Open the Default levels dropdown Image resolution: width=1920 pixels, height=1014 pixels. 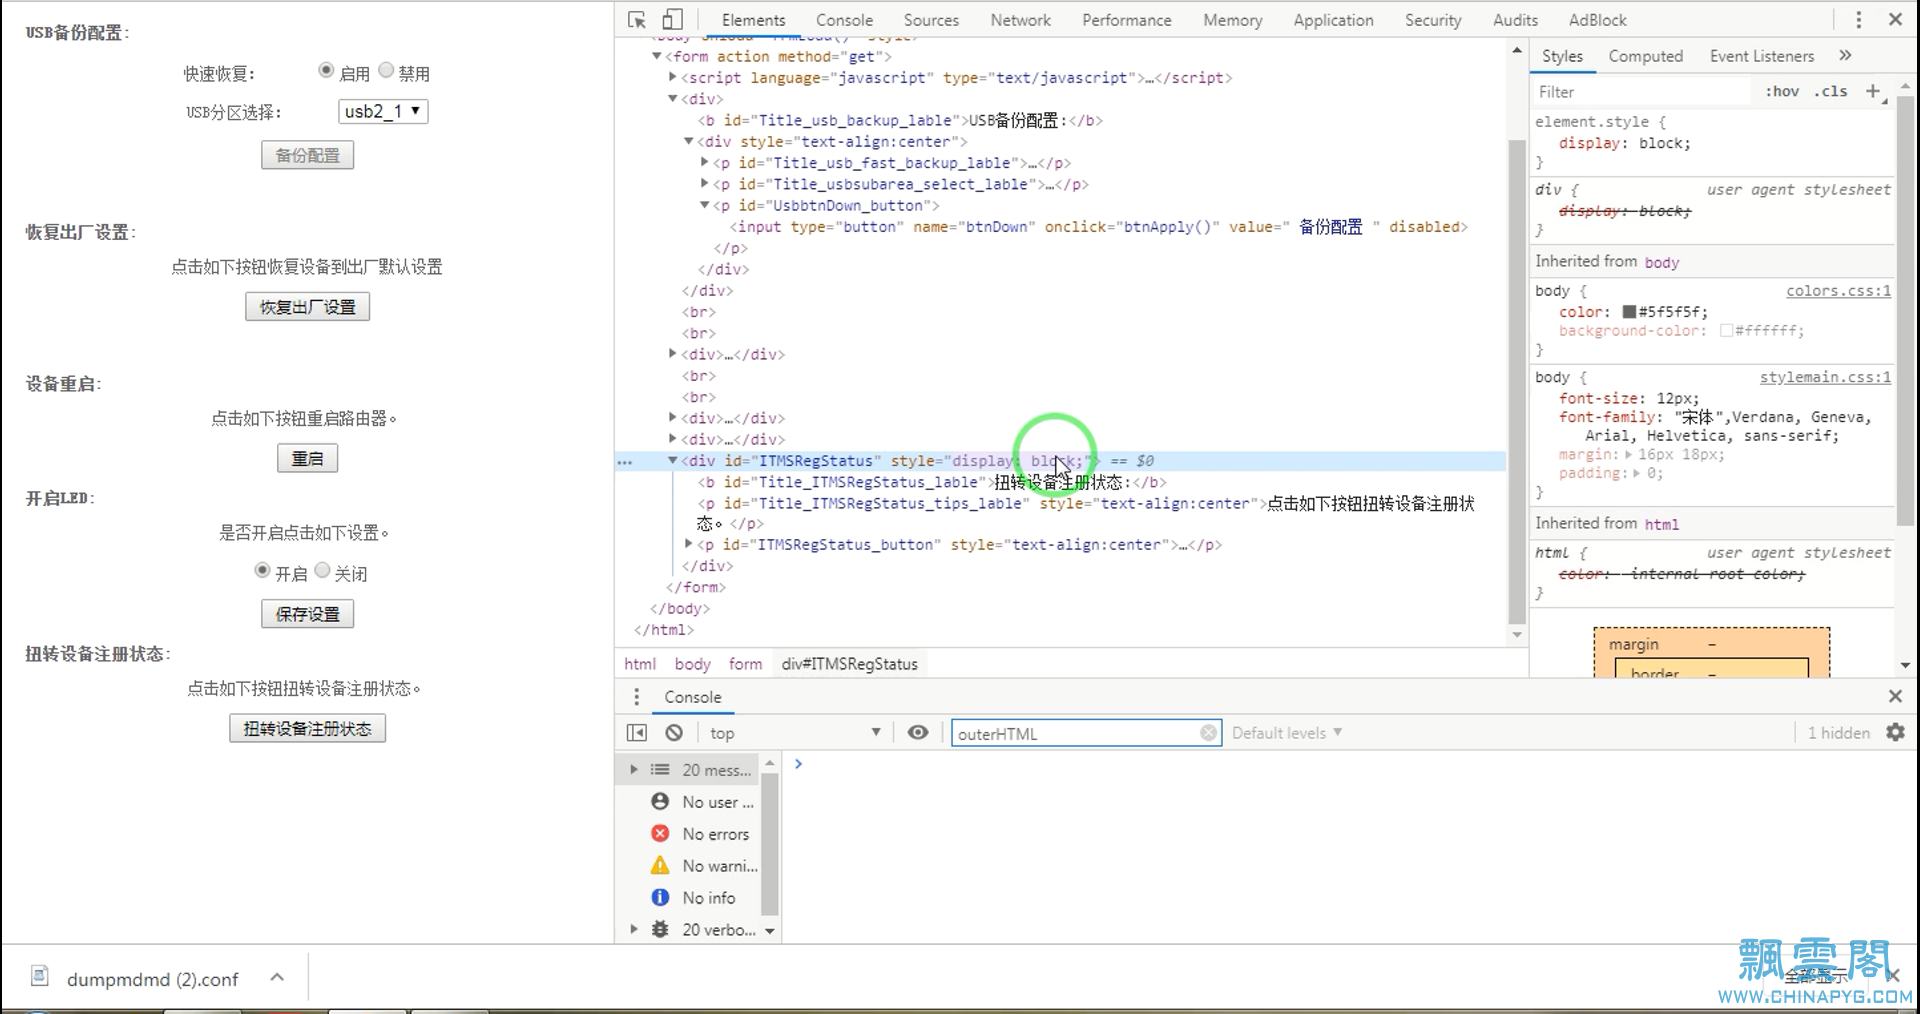click(x=1287, y=733)
